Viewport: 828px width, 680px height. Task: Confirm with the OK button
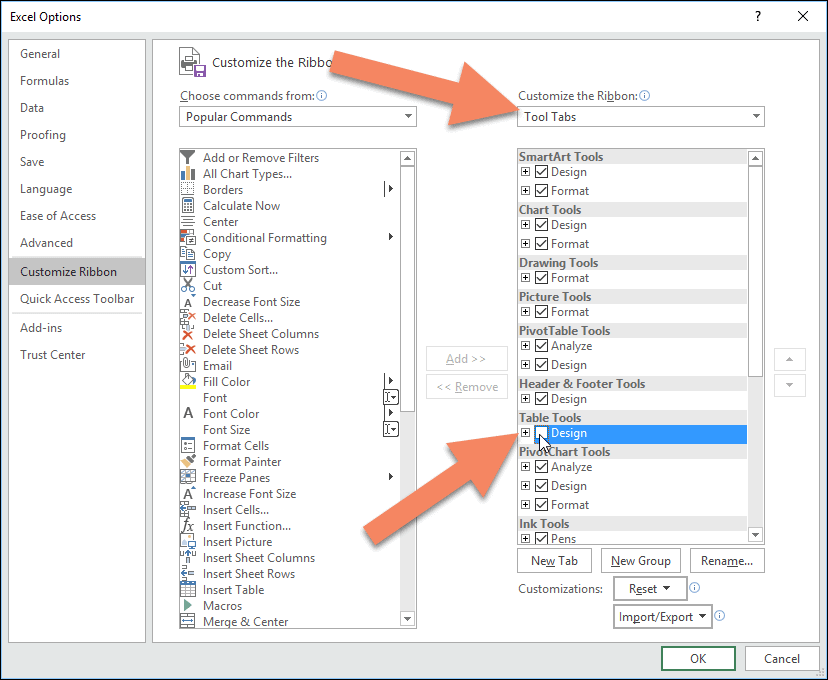click(x=698, y=658)
